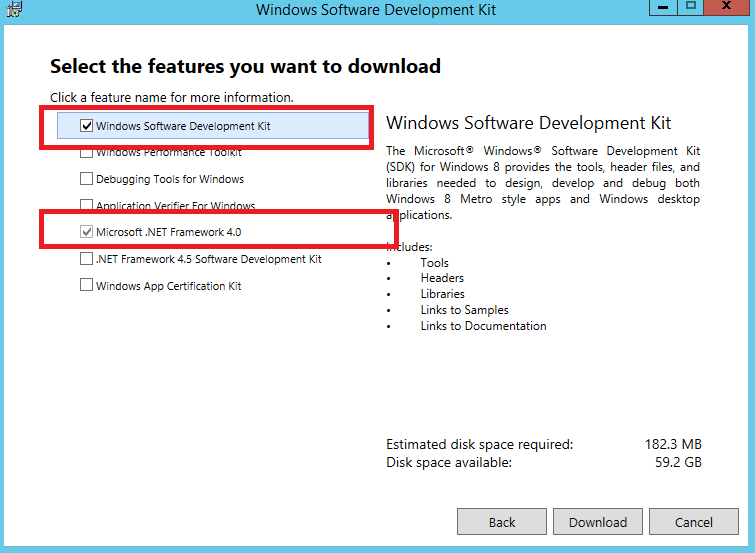Enable Windows App Certification Kit checkbox

point(86,285)
